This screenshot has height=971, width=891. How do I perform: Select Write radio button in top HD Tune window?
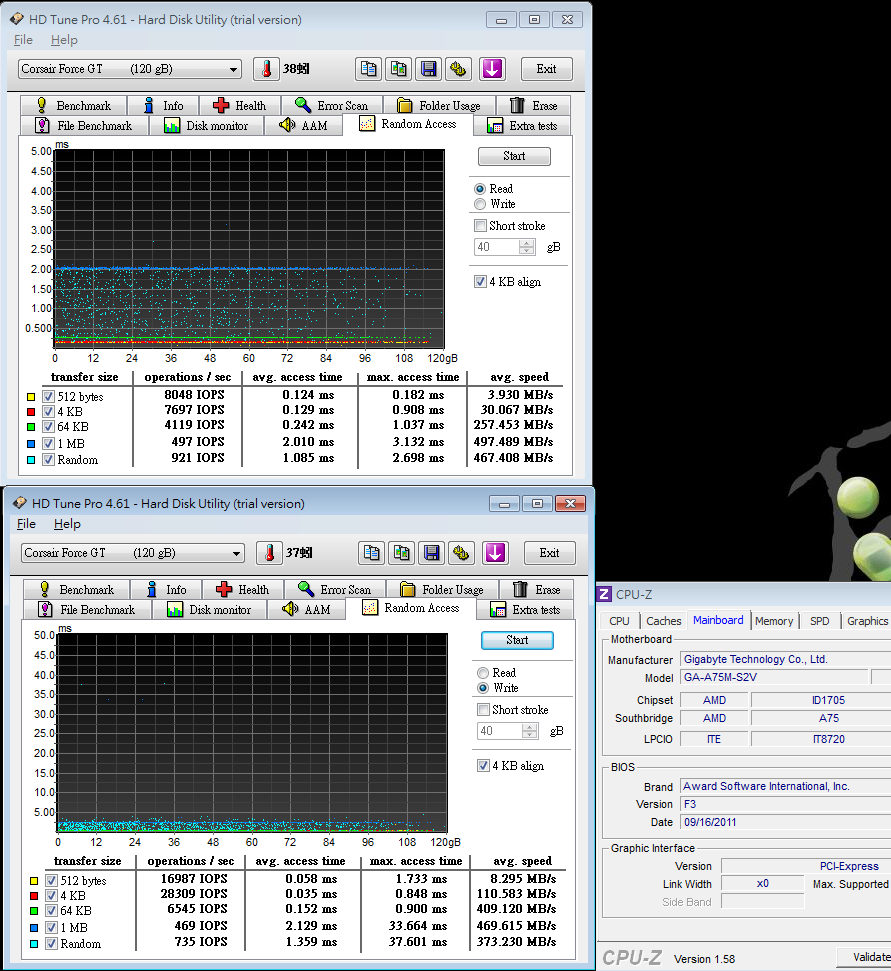pos(480,204)
